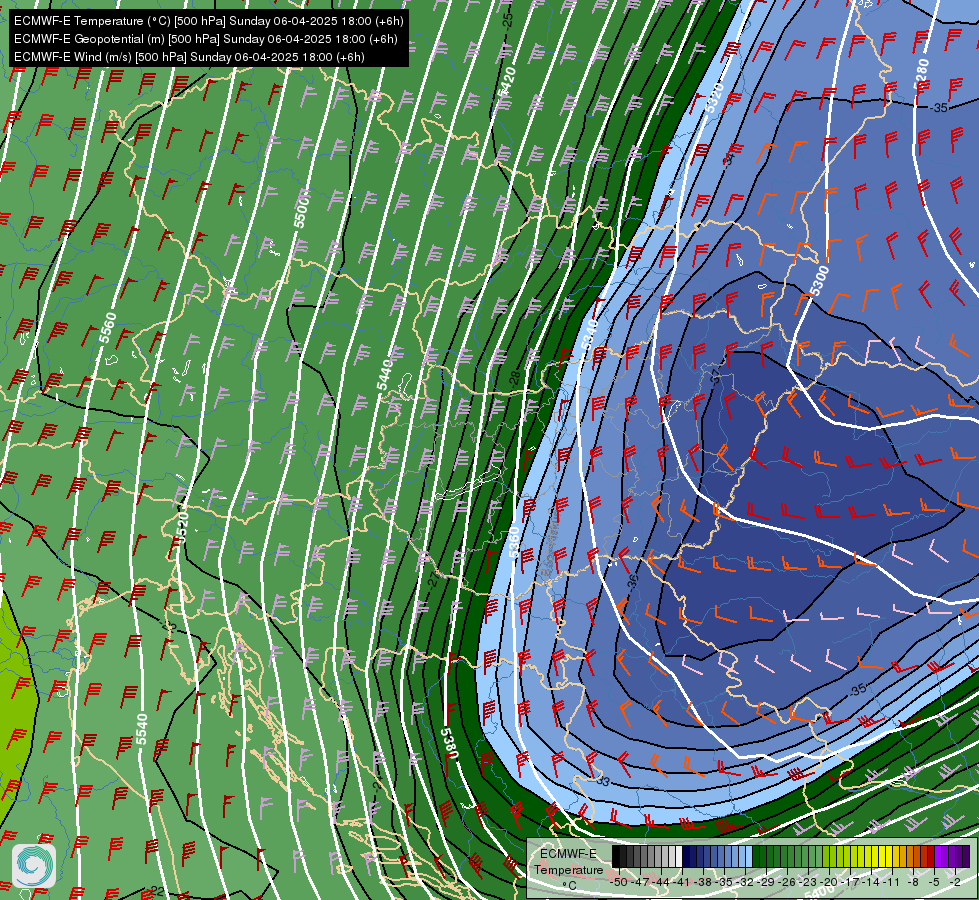Pick the lightest blue legend swatch above -32
Screen dimensions: 979x900
749,856
